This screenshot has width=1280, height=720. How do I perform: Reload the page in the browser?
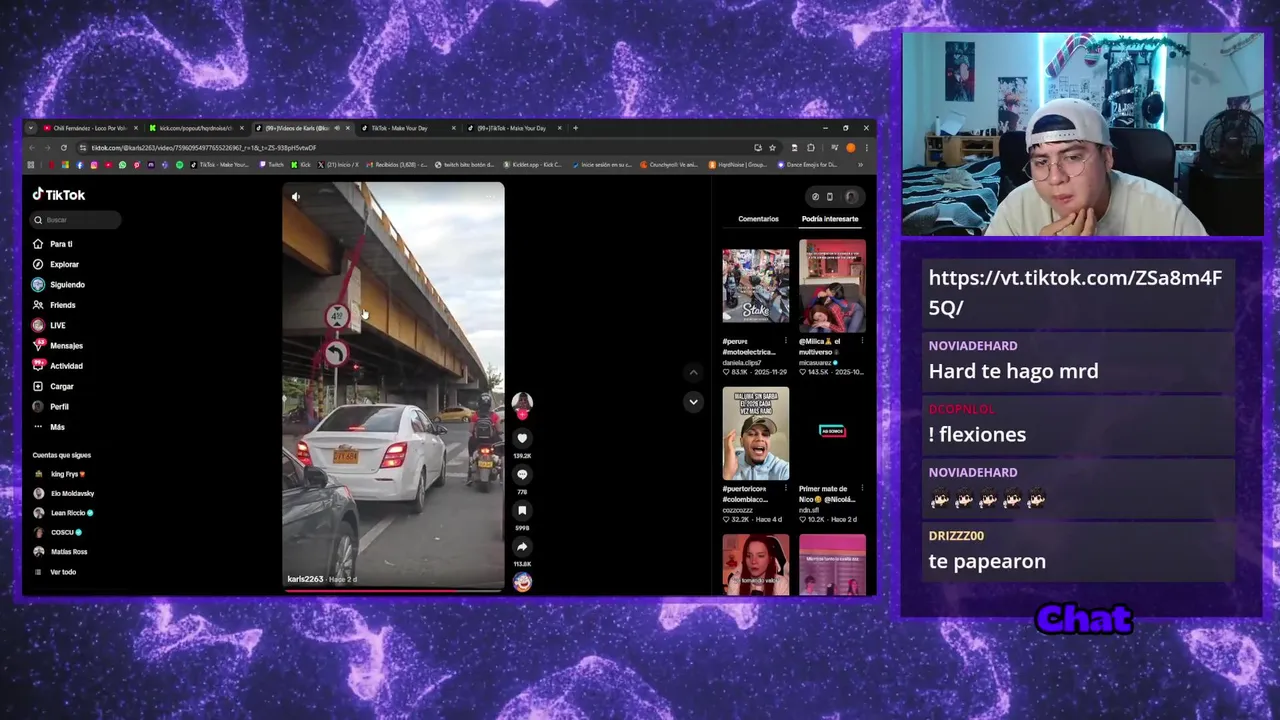point(64,148)
